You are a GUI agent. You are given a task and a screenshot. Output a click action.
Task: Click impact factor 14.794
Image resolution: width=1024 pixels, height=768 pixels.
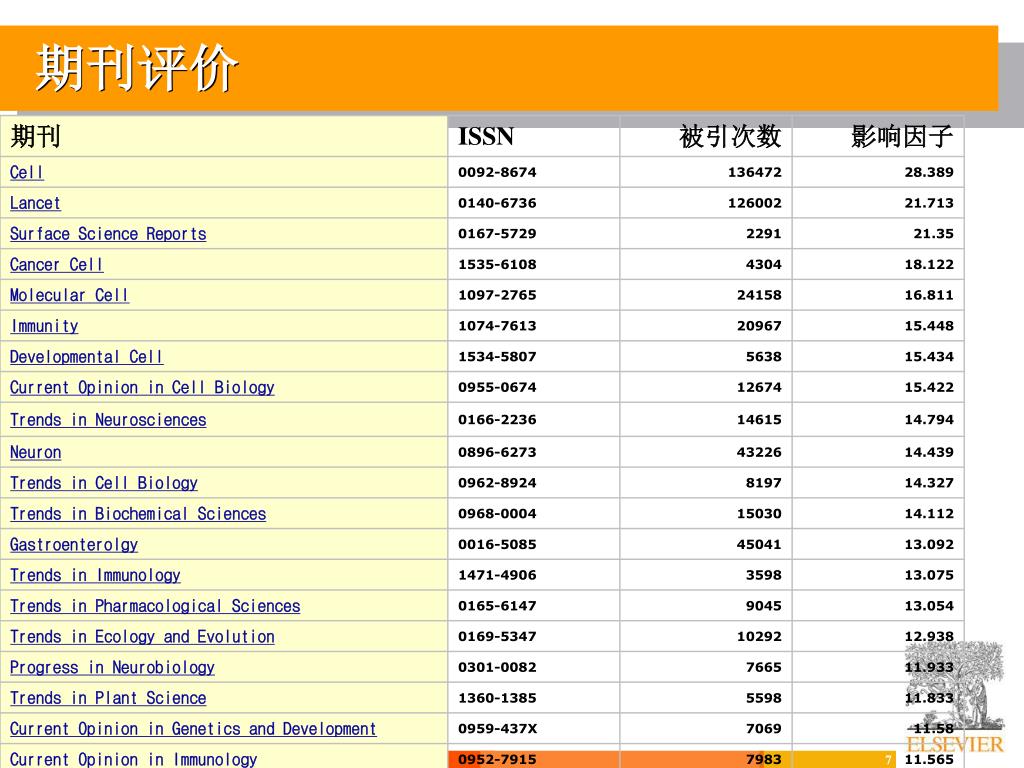point(929,420)
